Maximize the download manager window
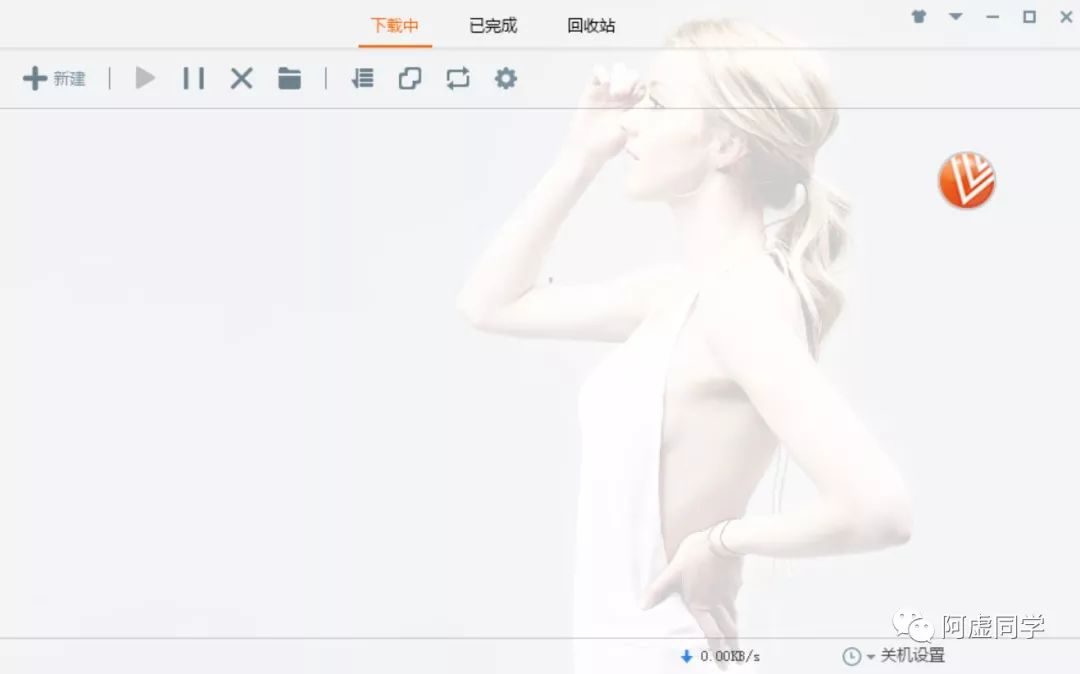The image size is (1080, 674). click(x=1029, y=16)
